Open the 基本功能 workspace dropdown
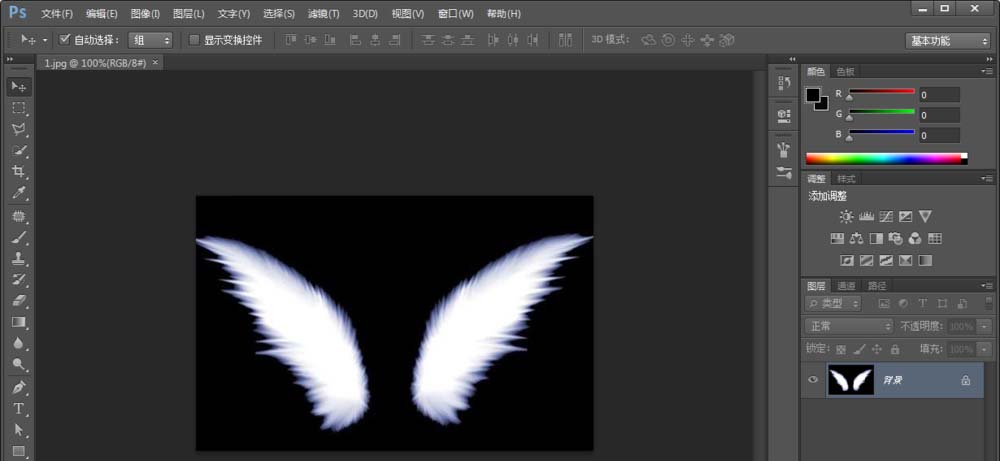 click(x=948, y=41)
